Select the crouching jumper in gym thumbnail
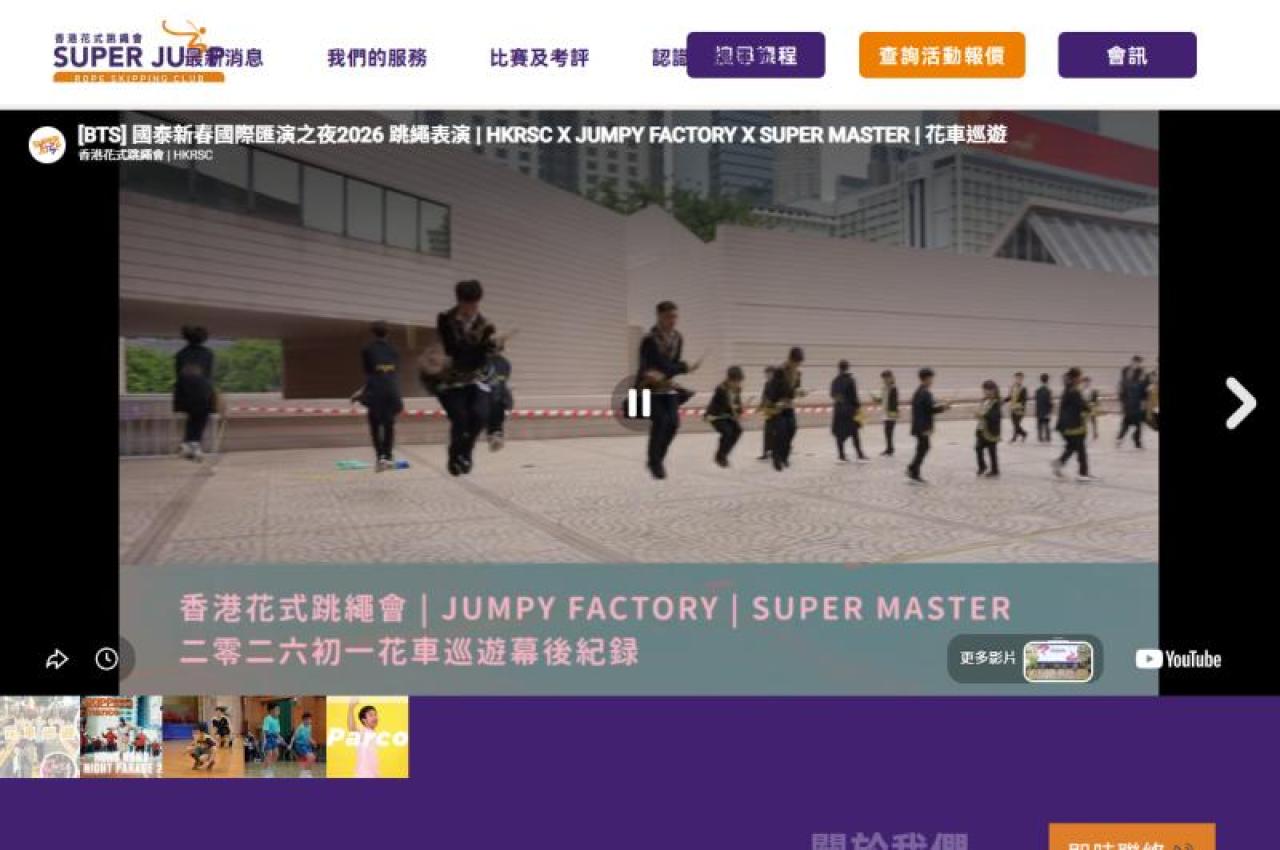Viewport: 1280px width, 850px height. point(203,737)
